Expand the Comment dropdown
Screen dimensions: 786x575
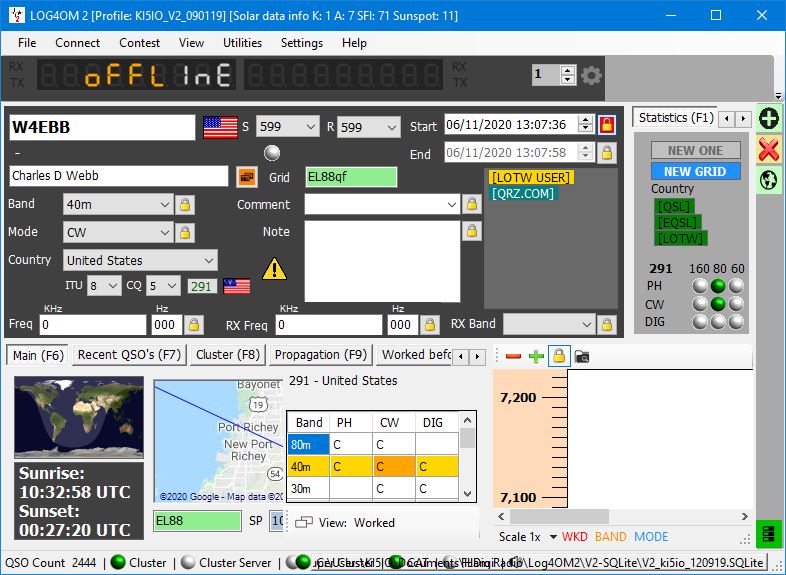(452, 205)
